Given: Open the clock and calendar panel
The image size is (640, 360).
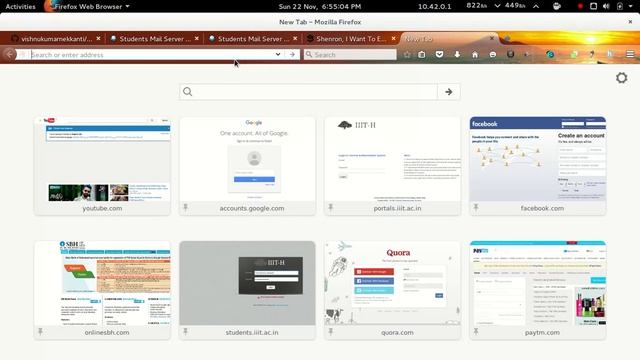Looking at the screenshot, I should [x=320, y=7].
